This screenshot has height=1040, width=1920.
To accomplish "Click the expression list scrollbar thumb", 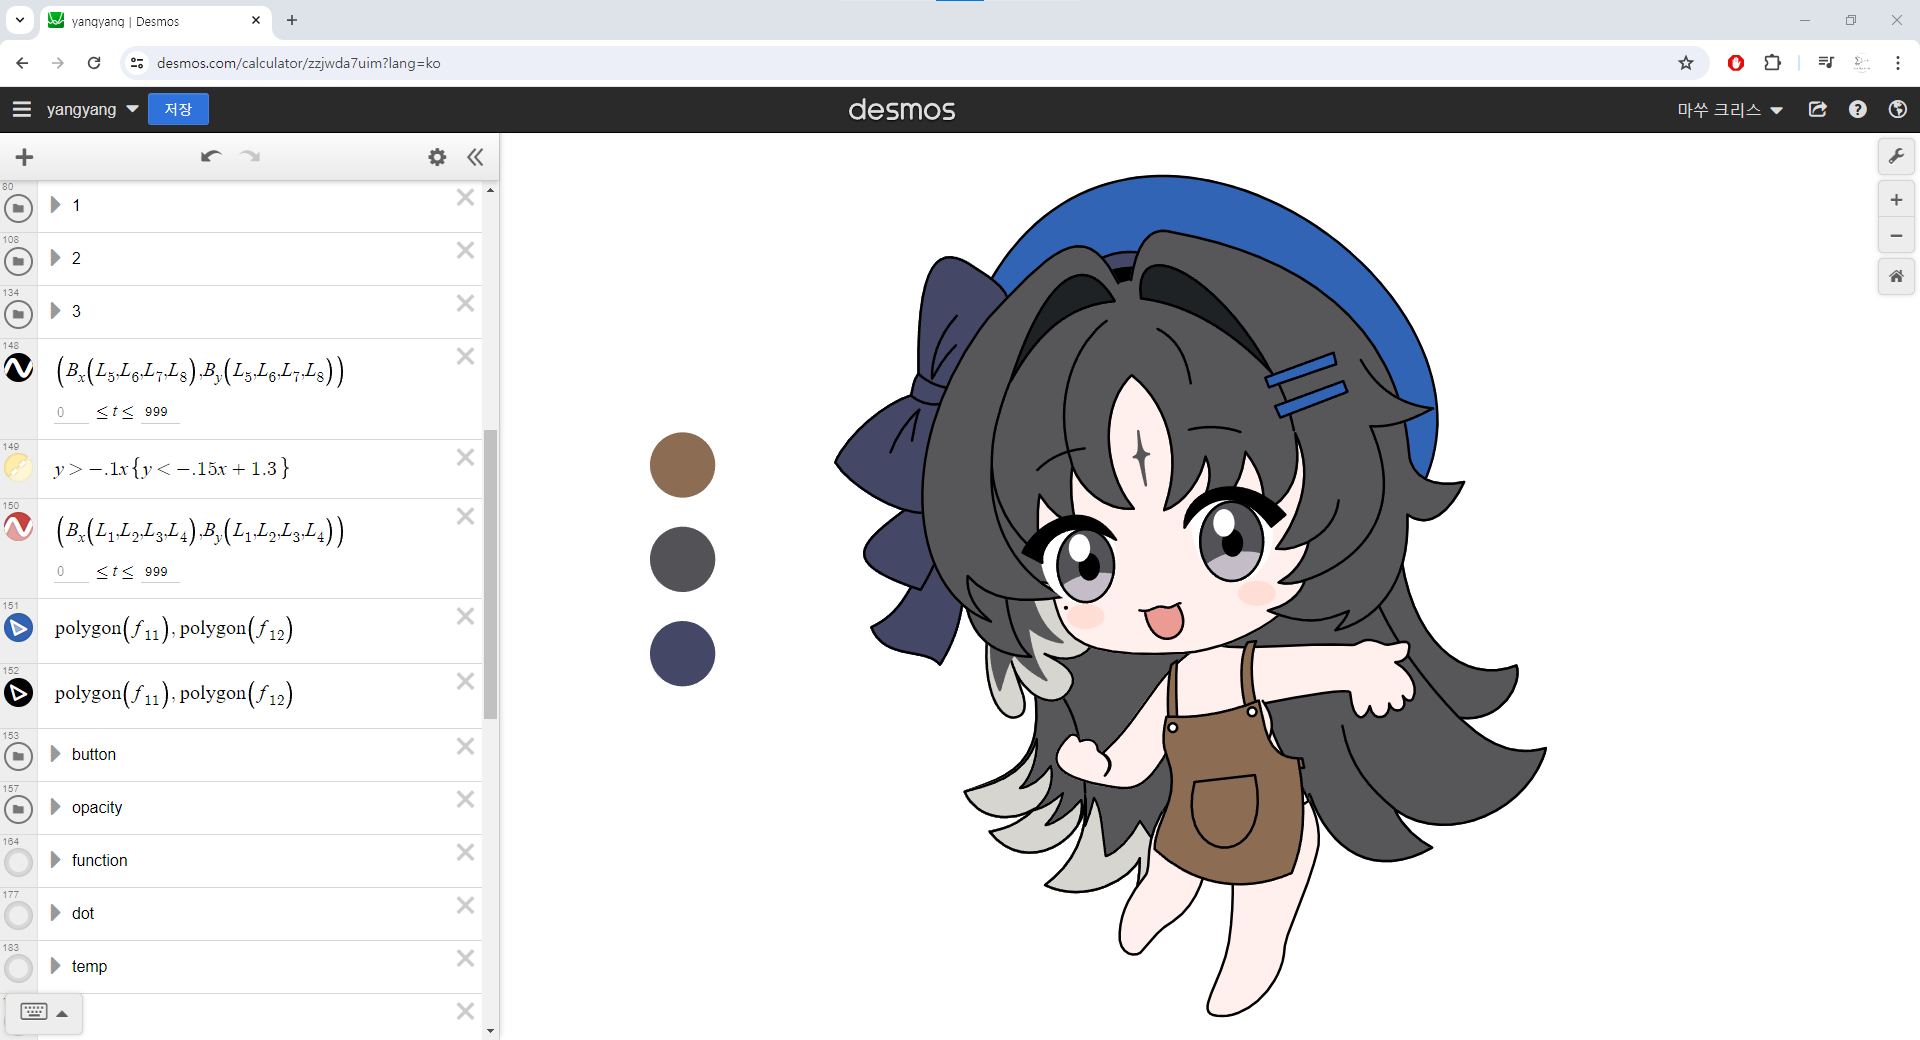I will click(x=490, y=575).
